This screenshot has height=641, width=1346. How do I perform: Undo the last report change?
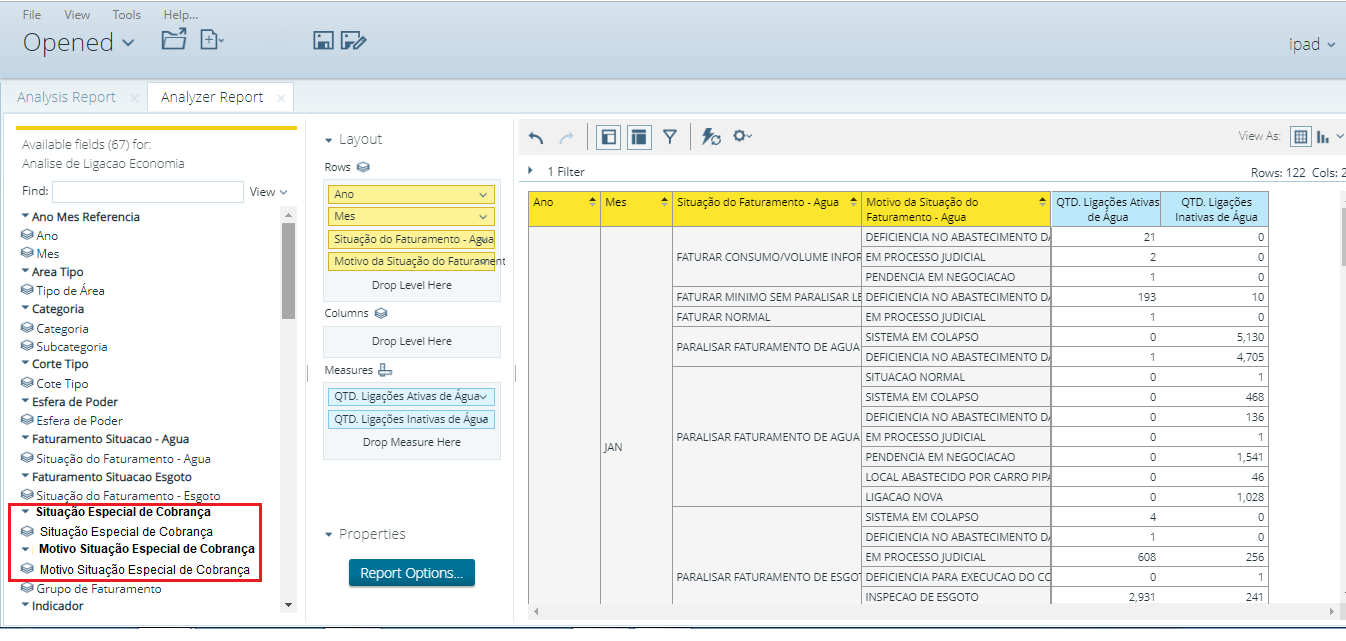(537, 137)
